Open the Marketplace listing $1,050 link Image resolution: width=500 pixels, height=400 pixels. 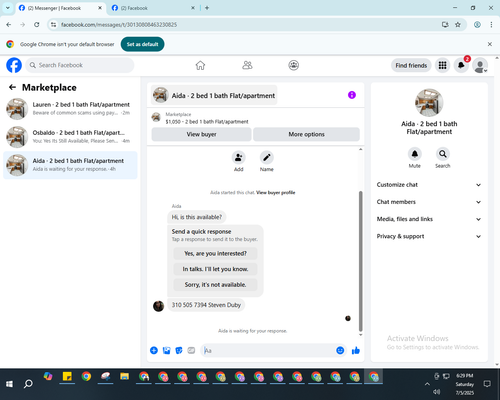pyautogui.click(x=207, y=122)
